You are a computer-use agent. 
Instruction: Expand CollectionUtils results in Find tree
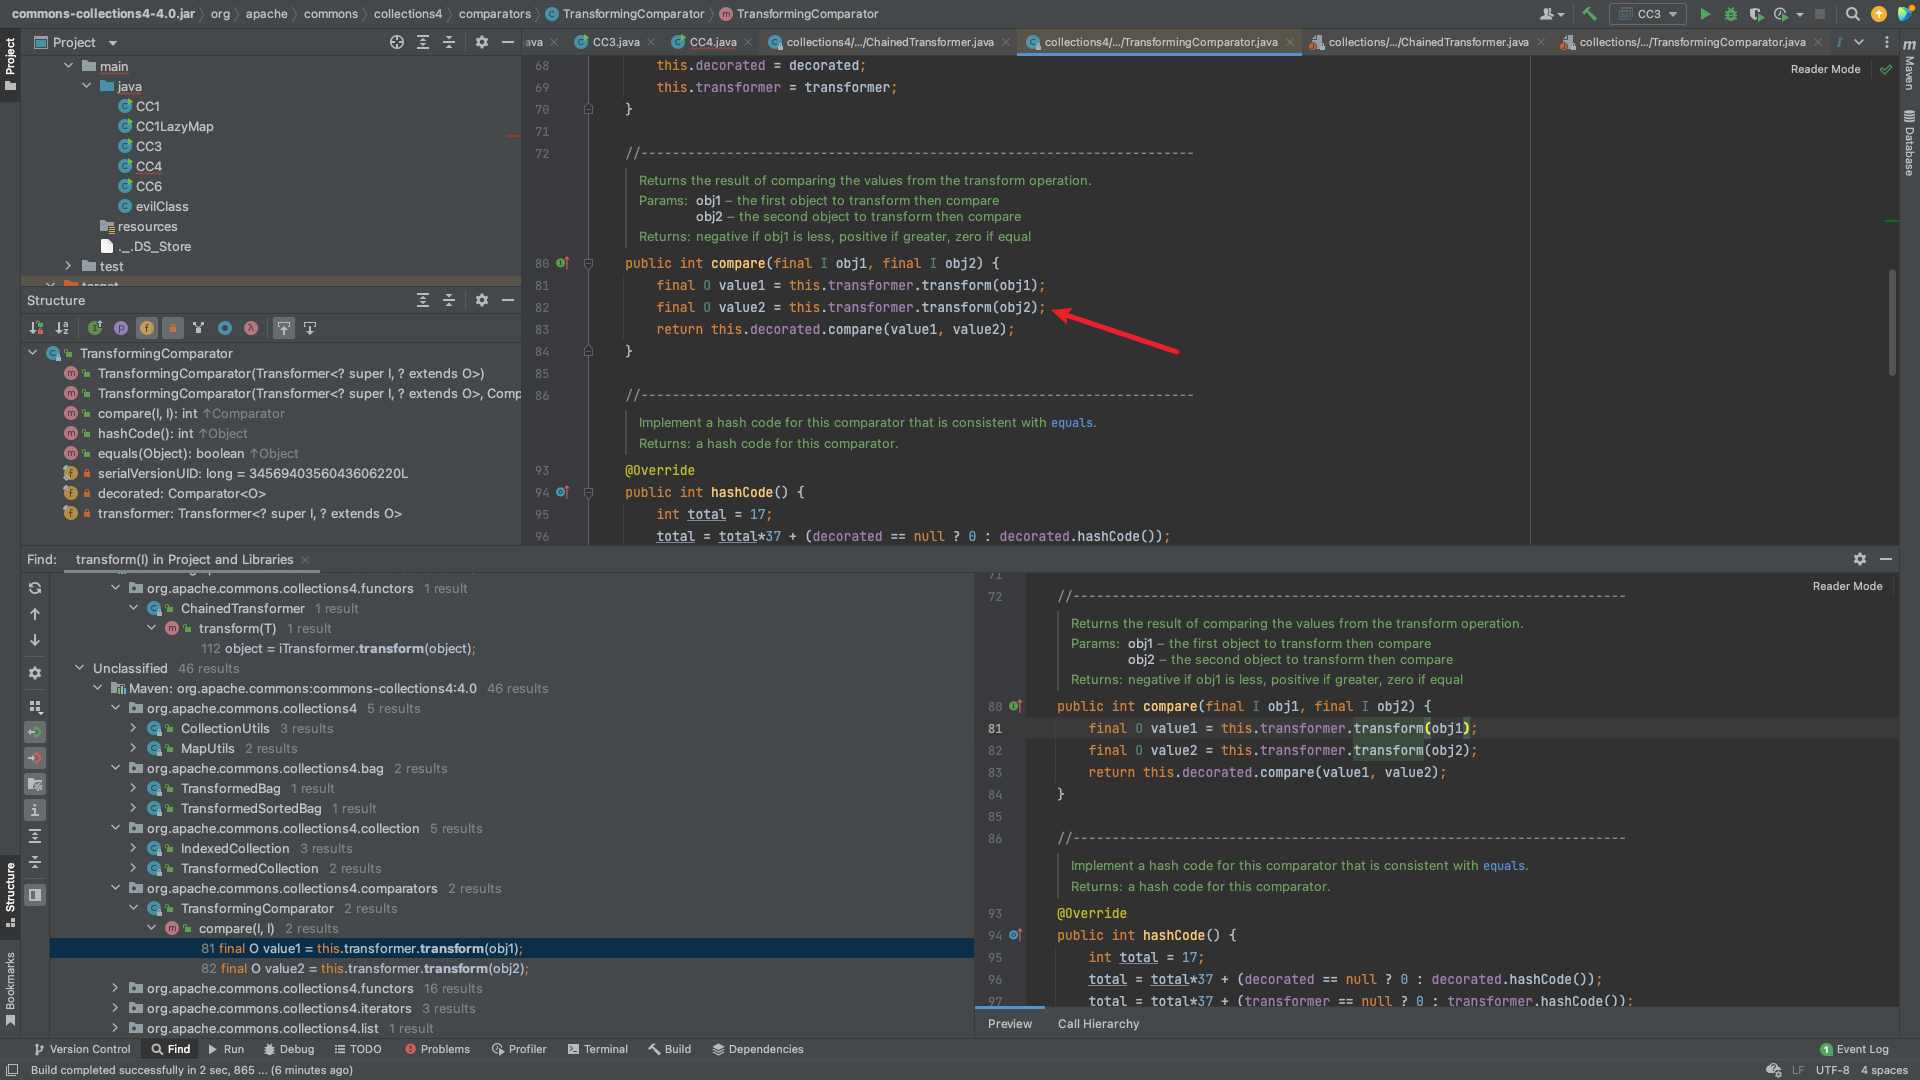133,728
